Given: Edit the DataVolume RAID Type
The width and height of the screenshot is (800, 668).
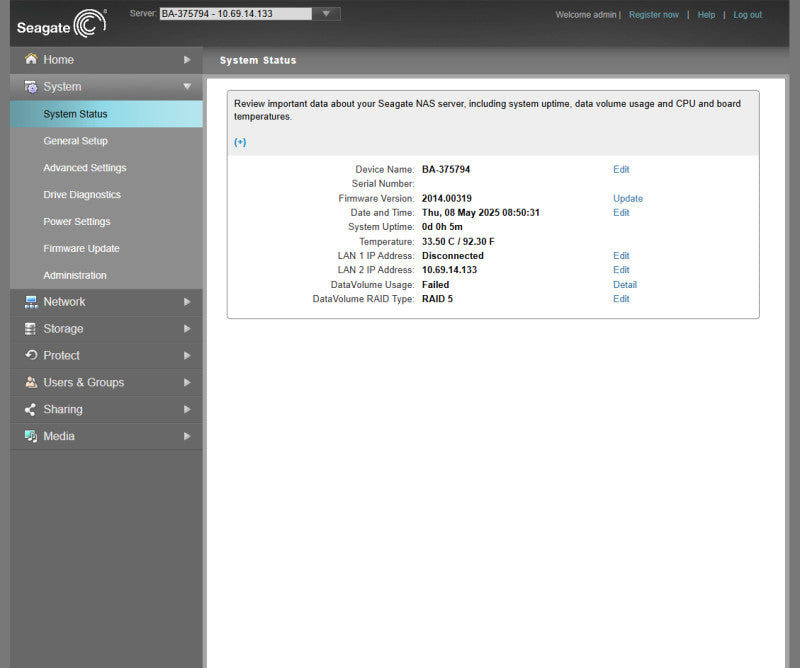Looking at the screenshot, I should point(621,299).
